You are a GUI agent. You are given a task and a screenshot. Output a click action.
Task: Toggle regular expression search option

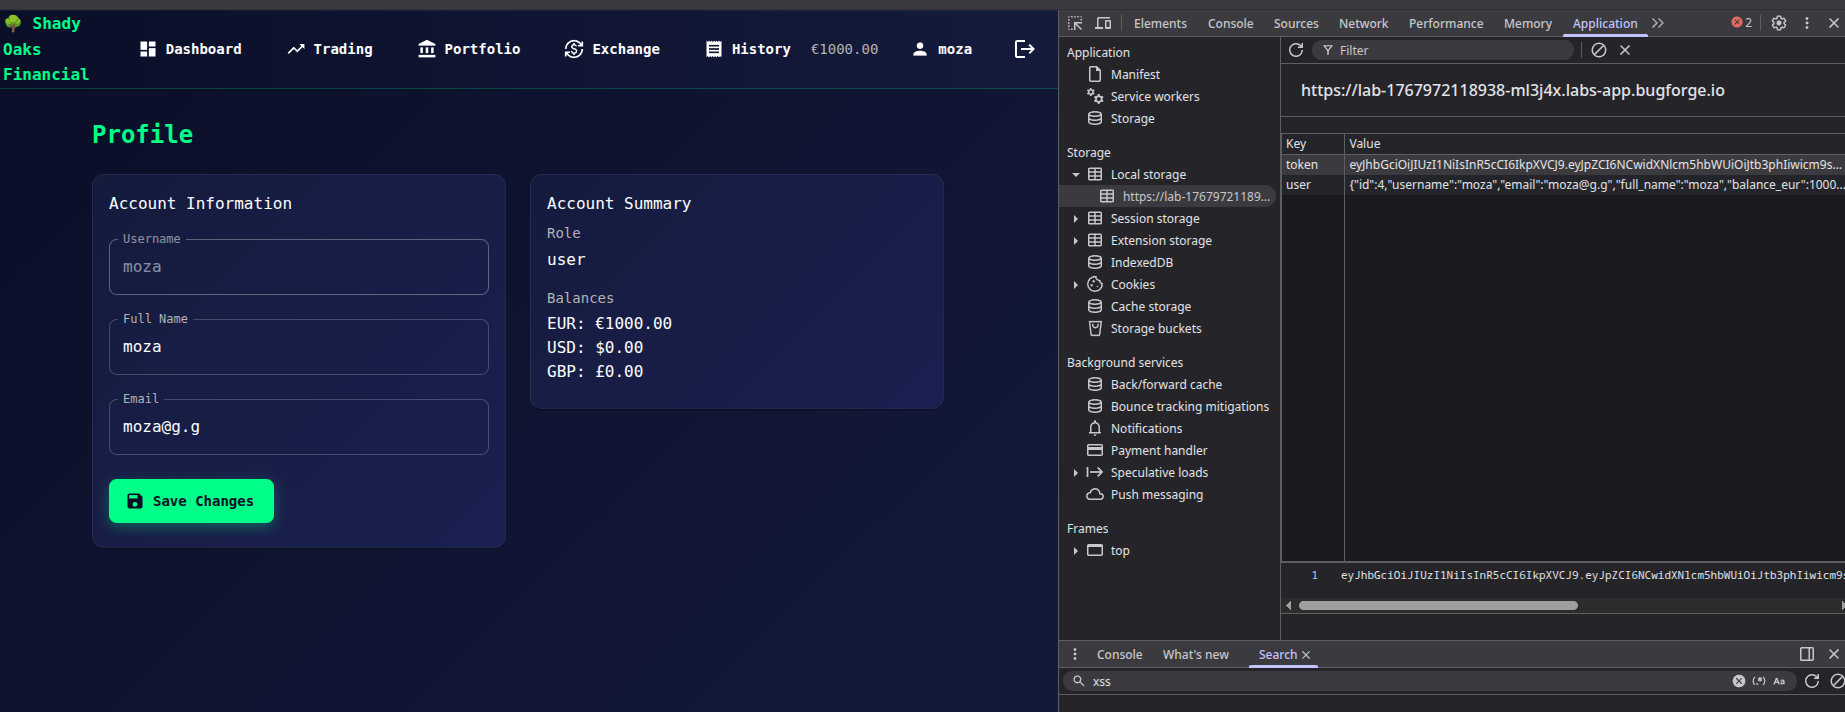(1759, 681)
